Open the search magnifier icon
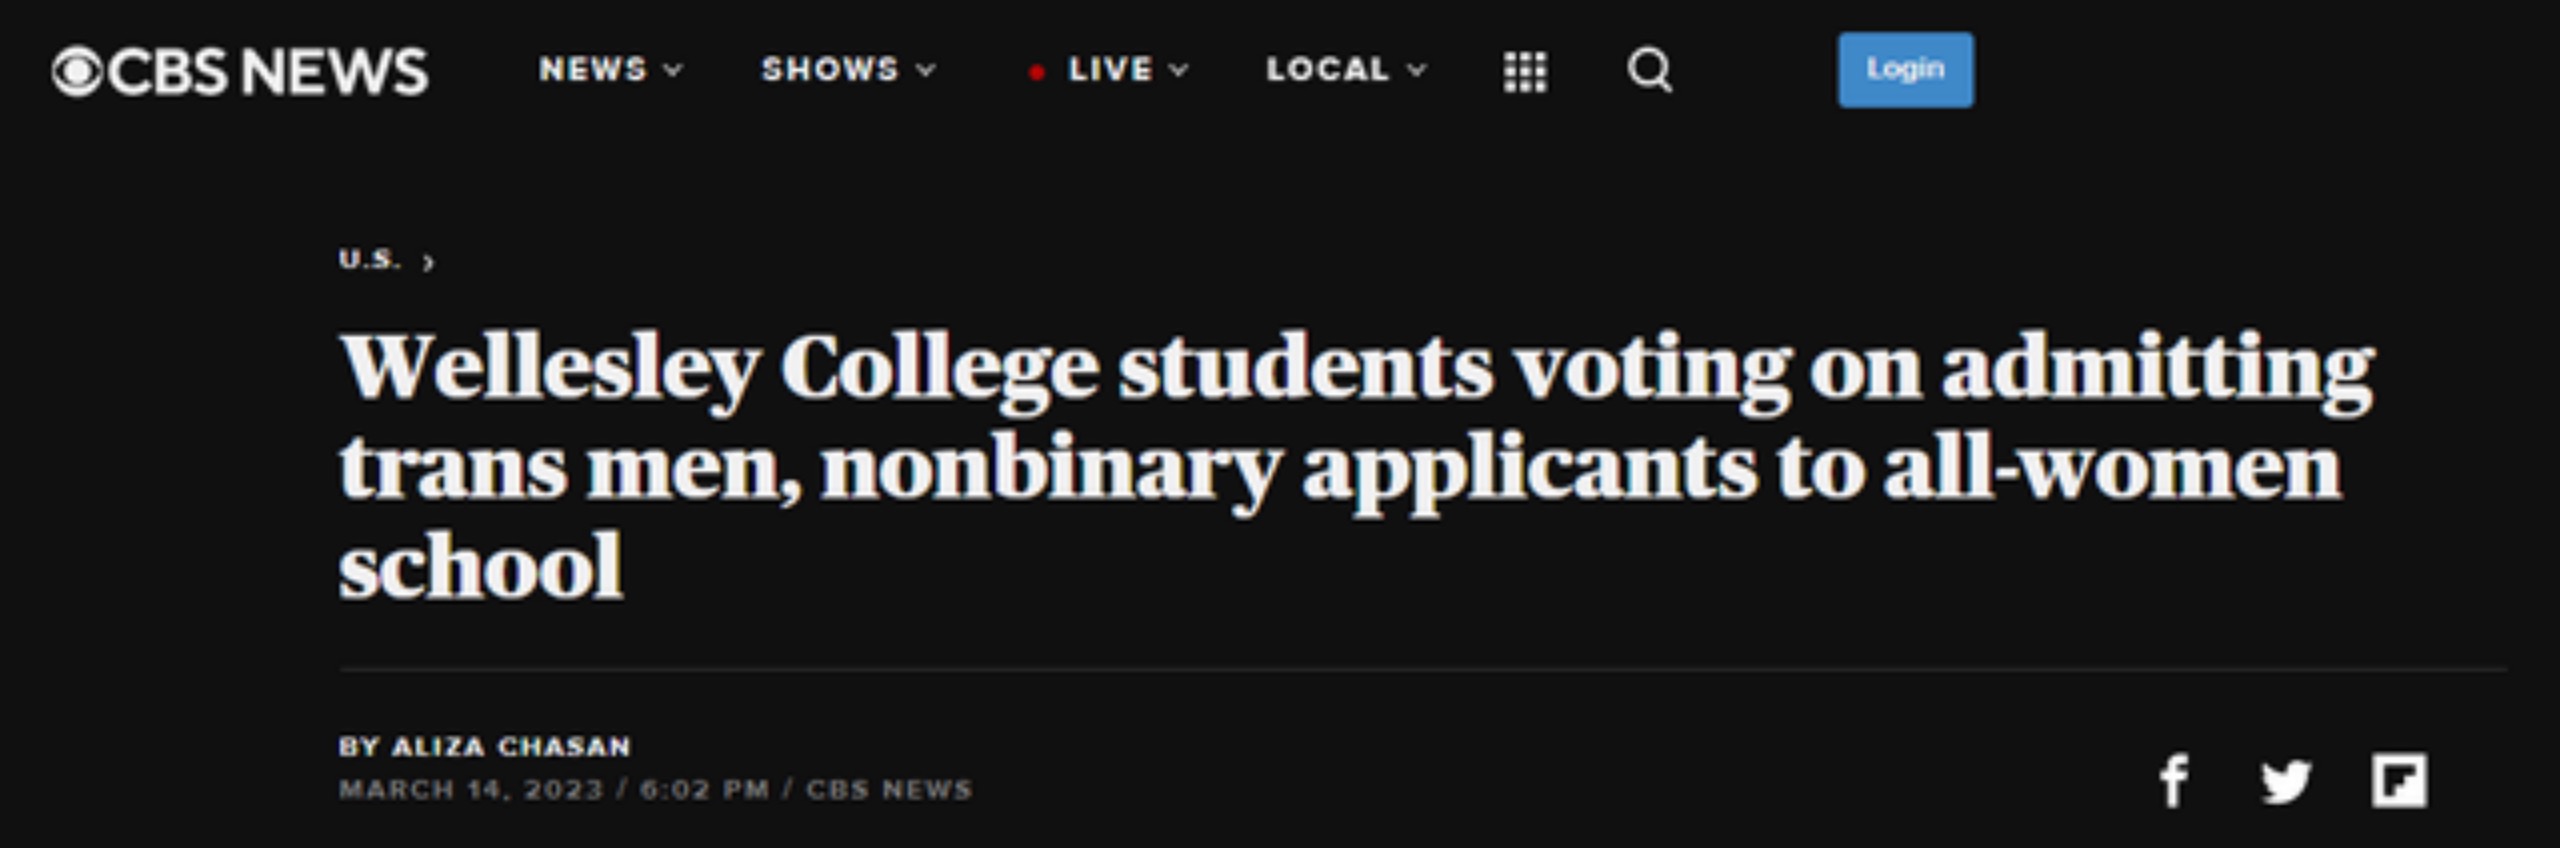The height and width of the screenshot is (848, 2560). [x=1649, y=70]
